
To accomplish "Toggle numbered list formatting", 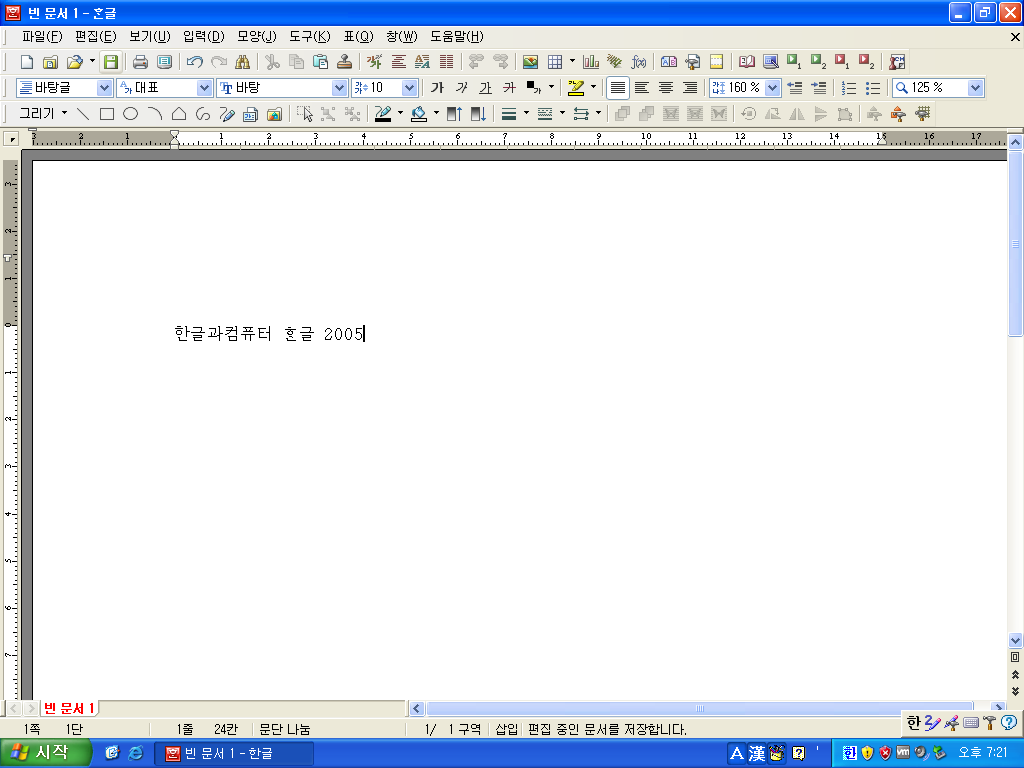I will (x=849, y=88).
